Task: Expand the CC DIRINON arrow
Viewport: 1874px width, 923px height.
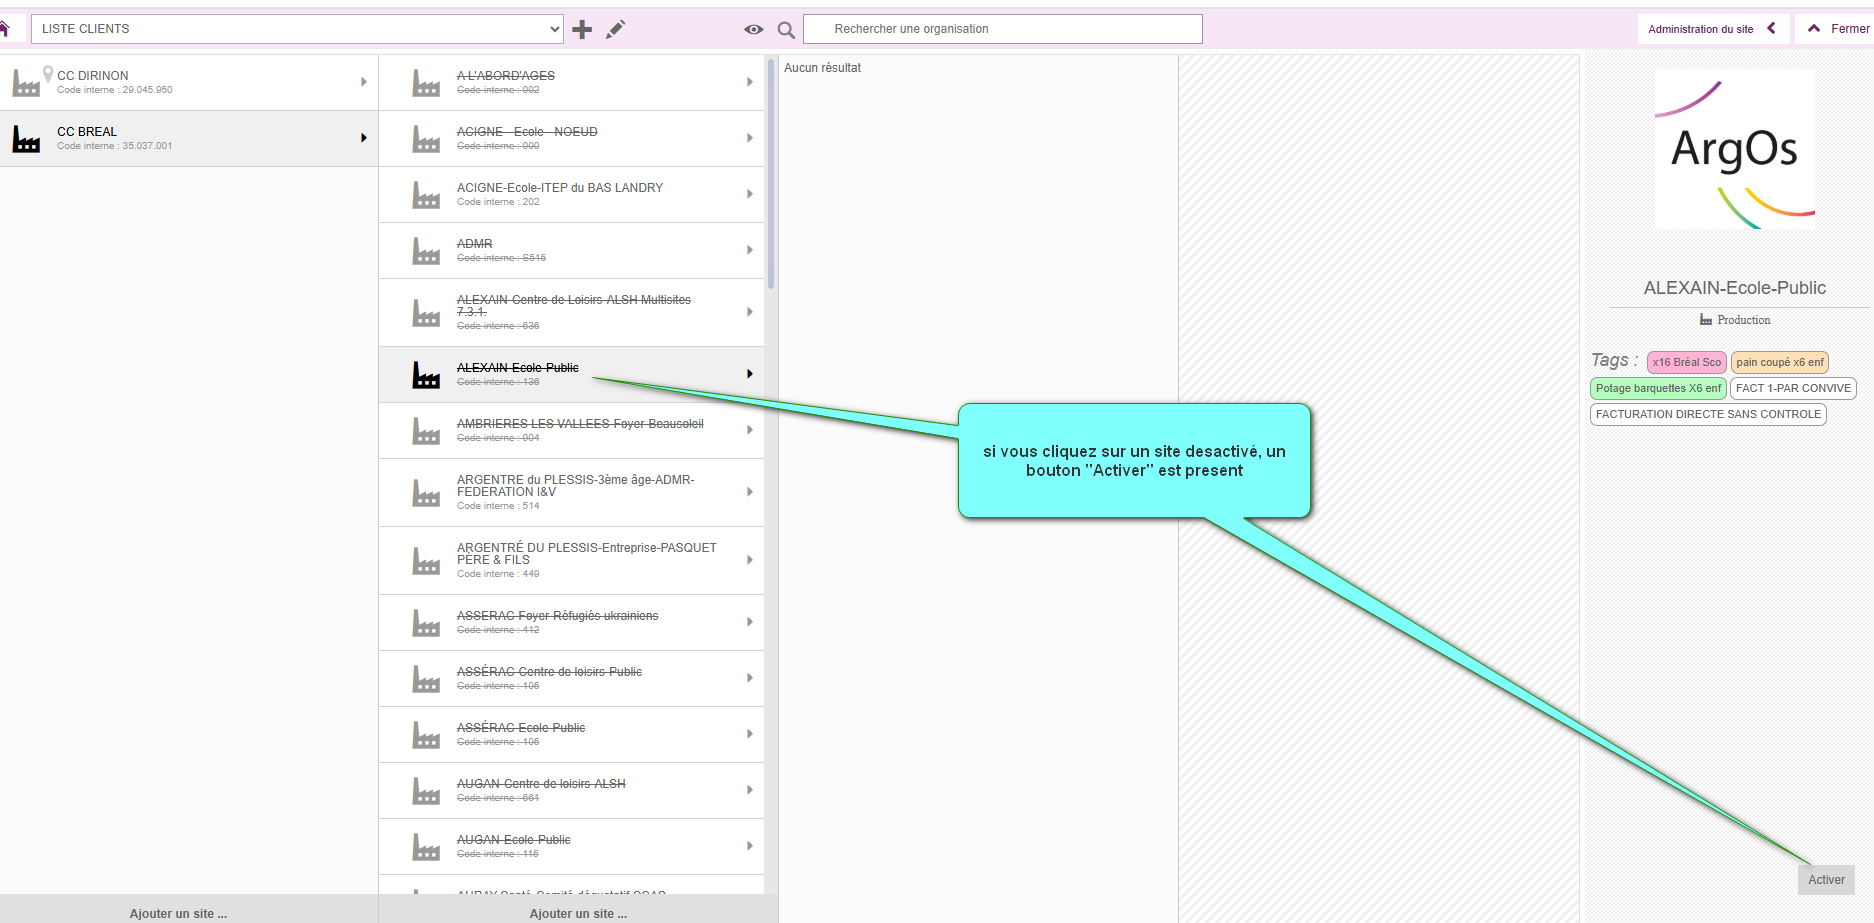Action: click(364, 82)
